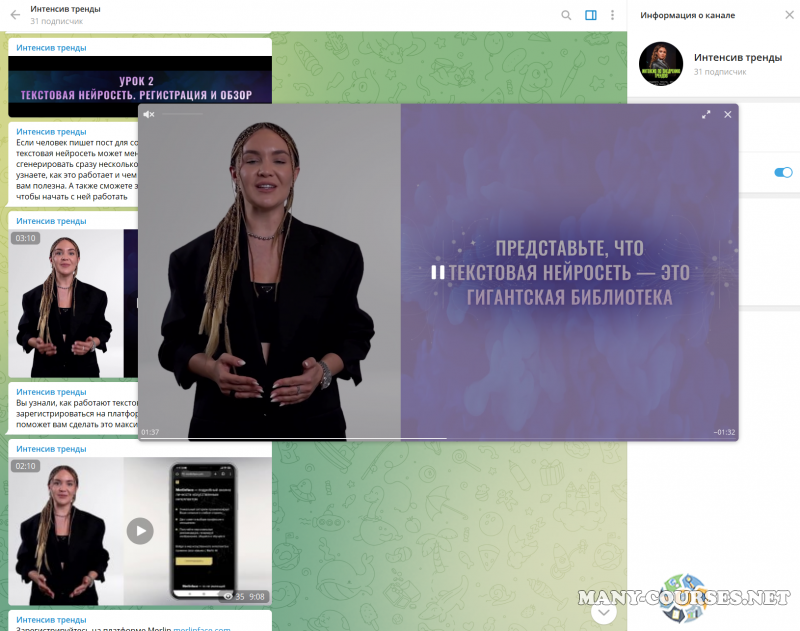Expand the floating video to fullscreen
Image resolution: width=800 pixels, height=631 pixels.
point(706,115)
